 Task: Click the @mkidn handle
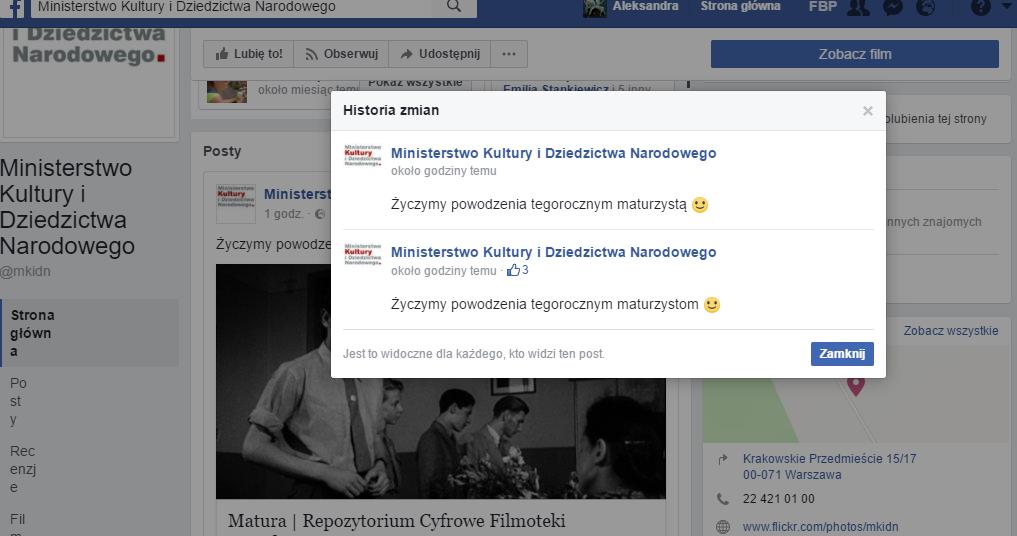tap(25, 271)
